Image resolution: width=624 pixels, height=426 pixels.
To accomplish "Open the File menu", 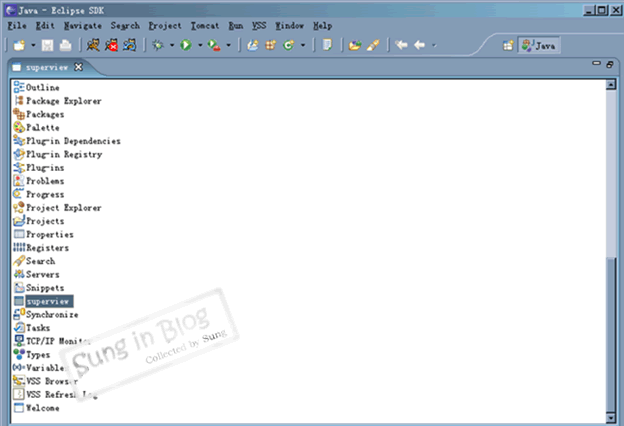I will [17, 26].
